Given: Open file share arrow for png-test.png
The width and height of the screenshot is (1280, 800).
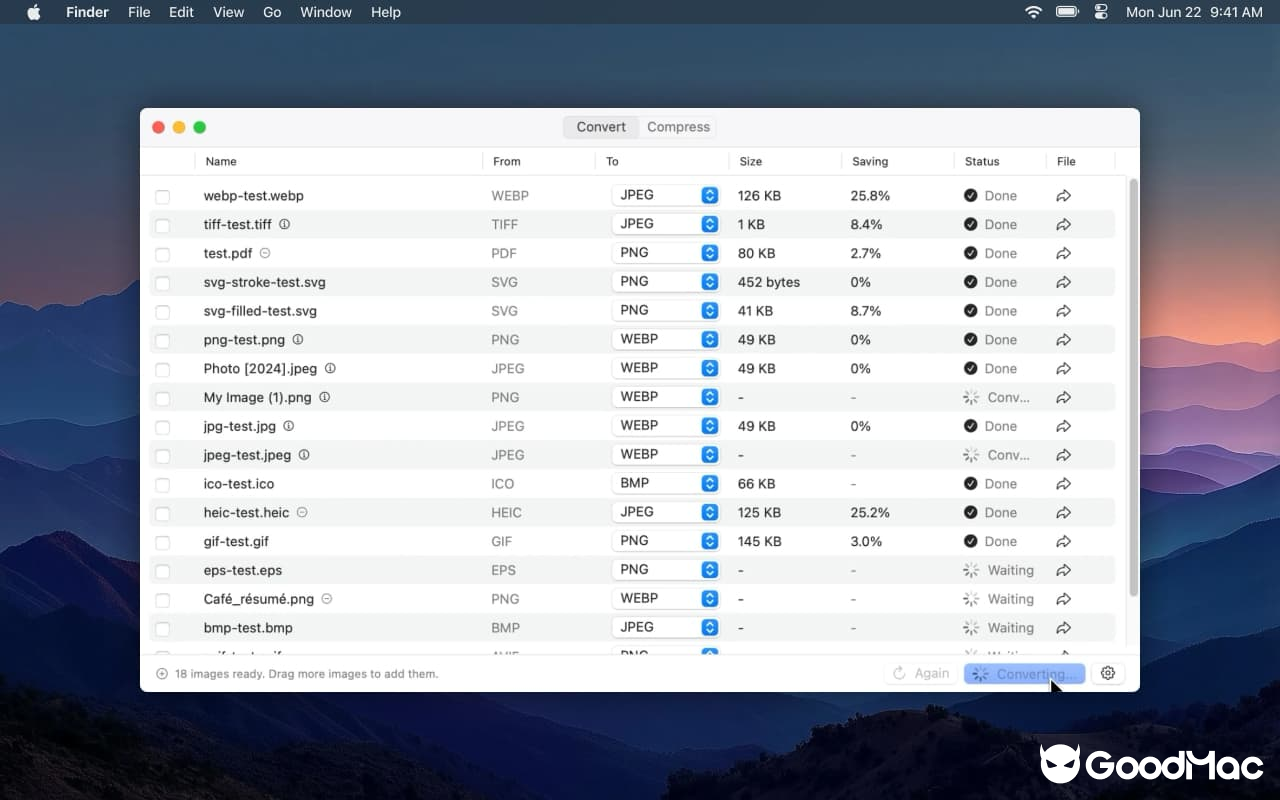Looking at the screenshot, I should pyautogui.click(x=1064, y=340).
